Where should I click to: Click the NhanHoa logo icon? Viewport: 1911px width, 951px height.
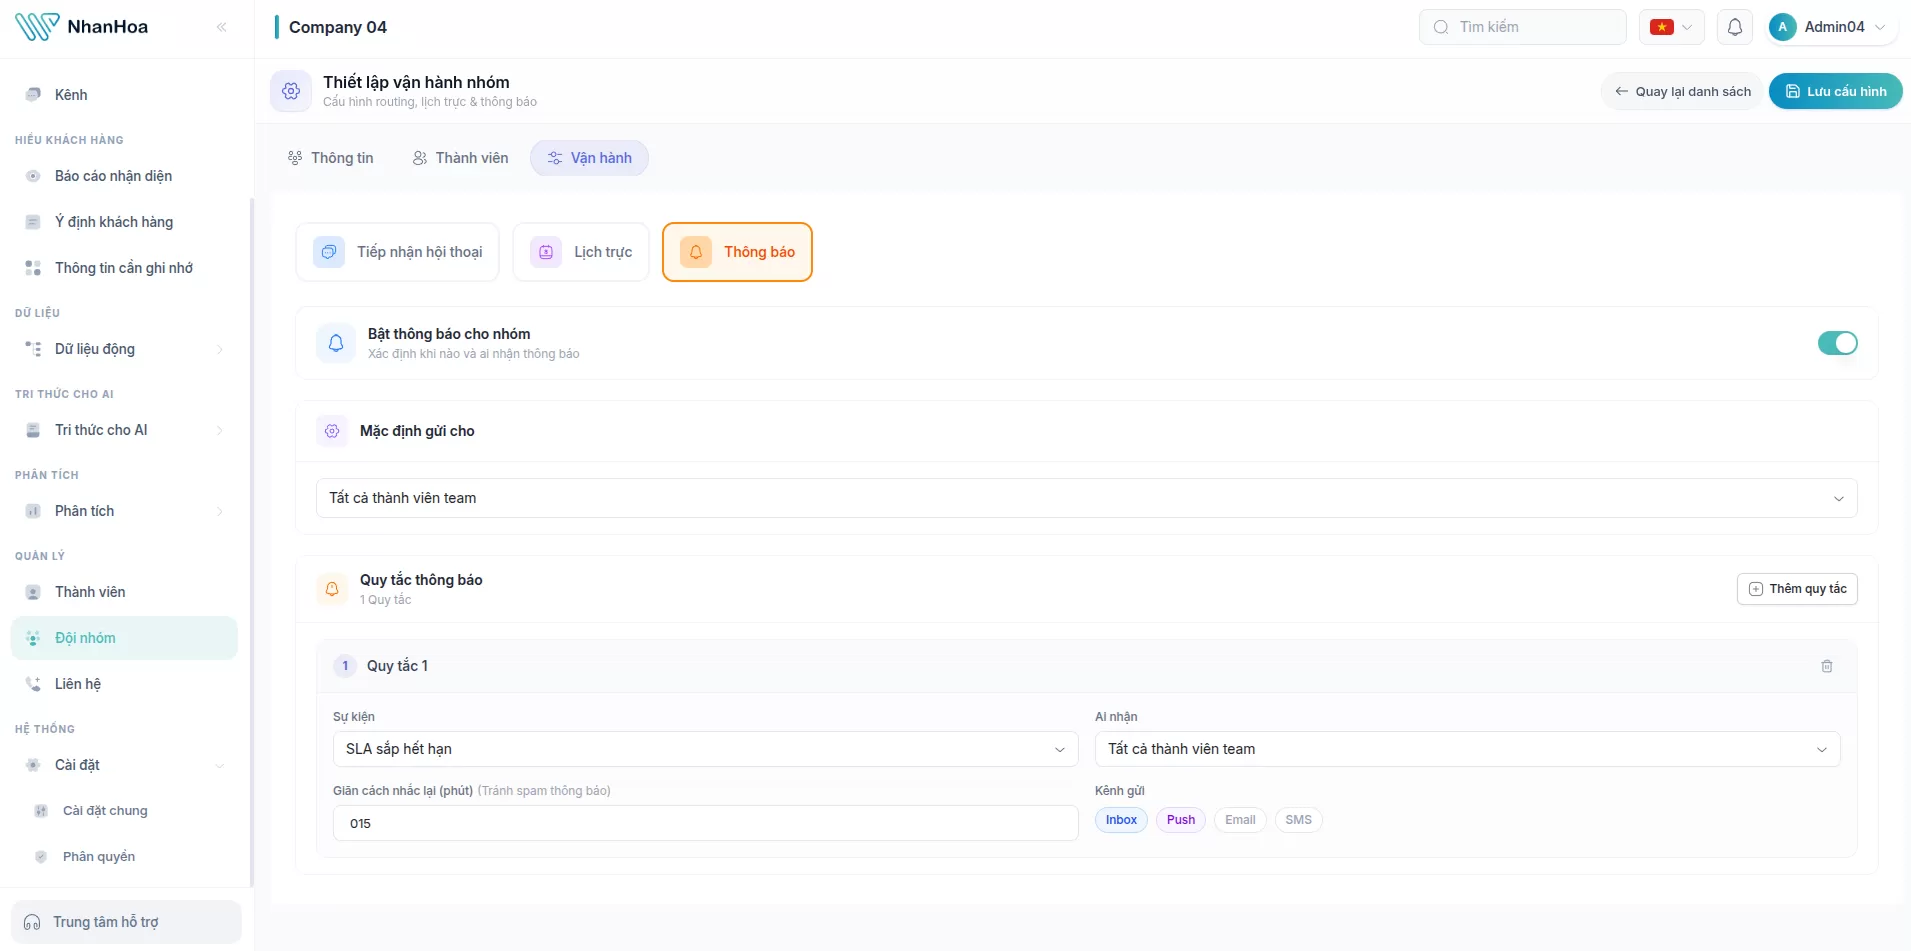(37, 27)
